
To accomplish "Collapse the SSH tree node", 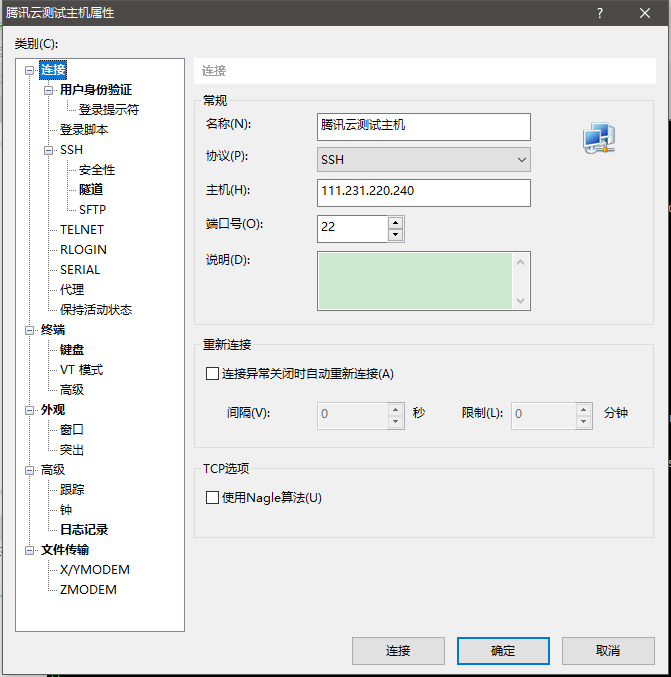I will coord(48,150).
